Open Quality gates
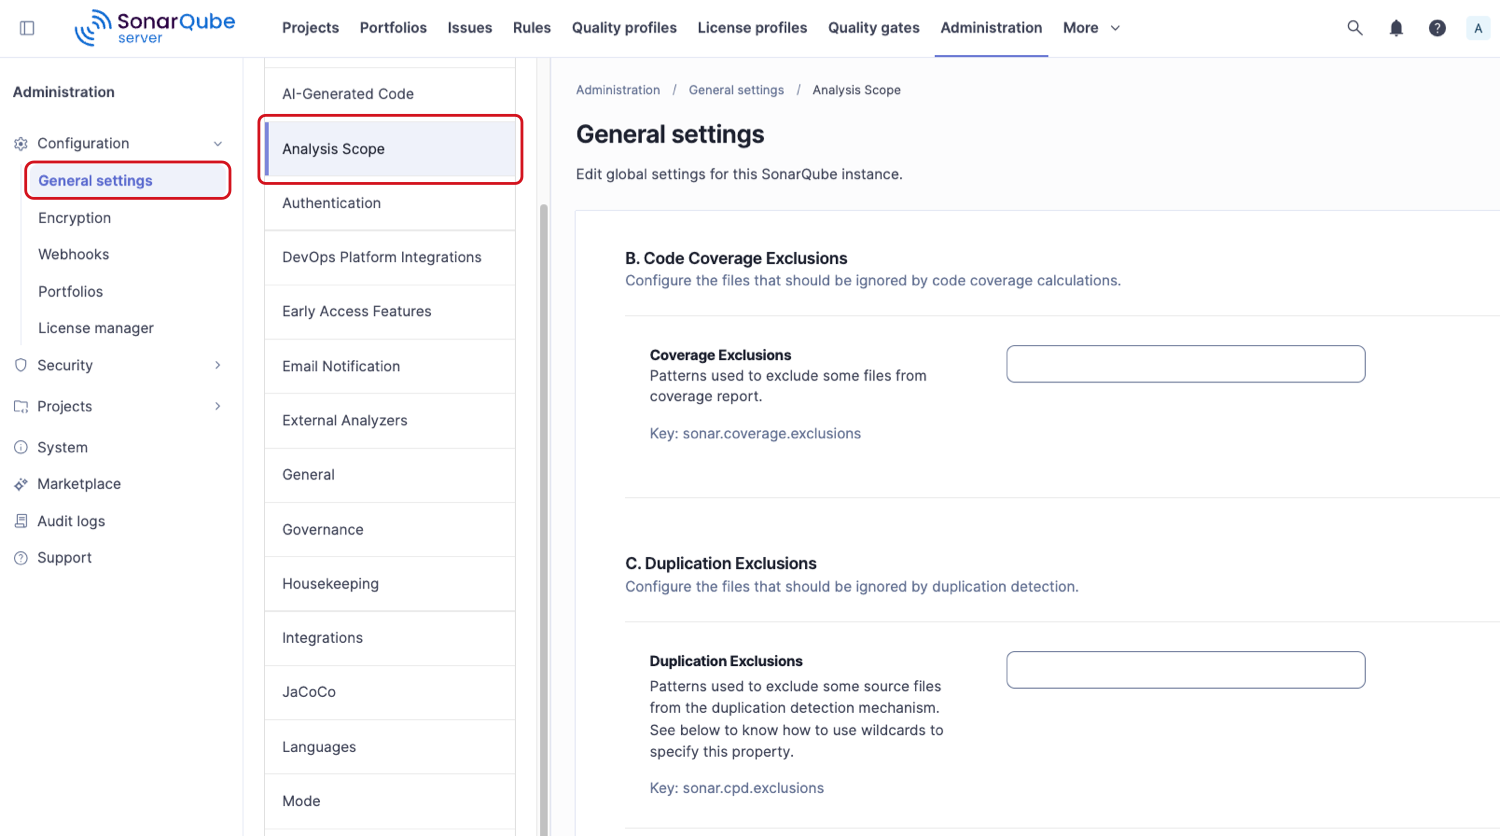 [874, 28]
